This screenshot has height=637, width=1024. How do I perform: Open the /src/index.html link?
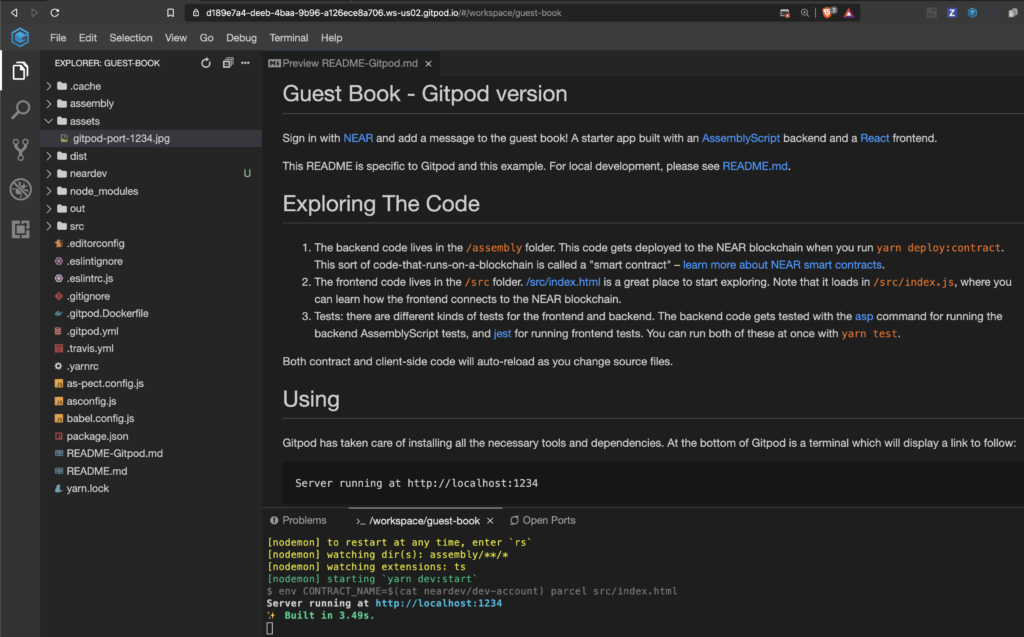(x=563, y=282)
